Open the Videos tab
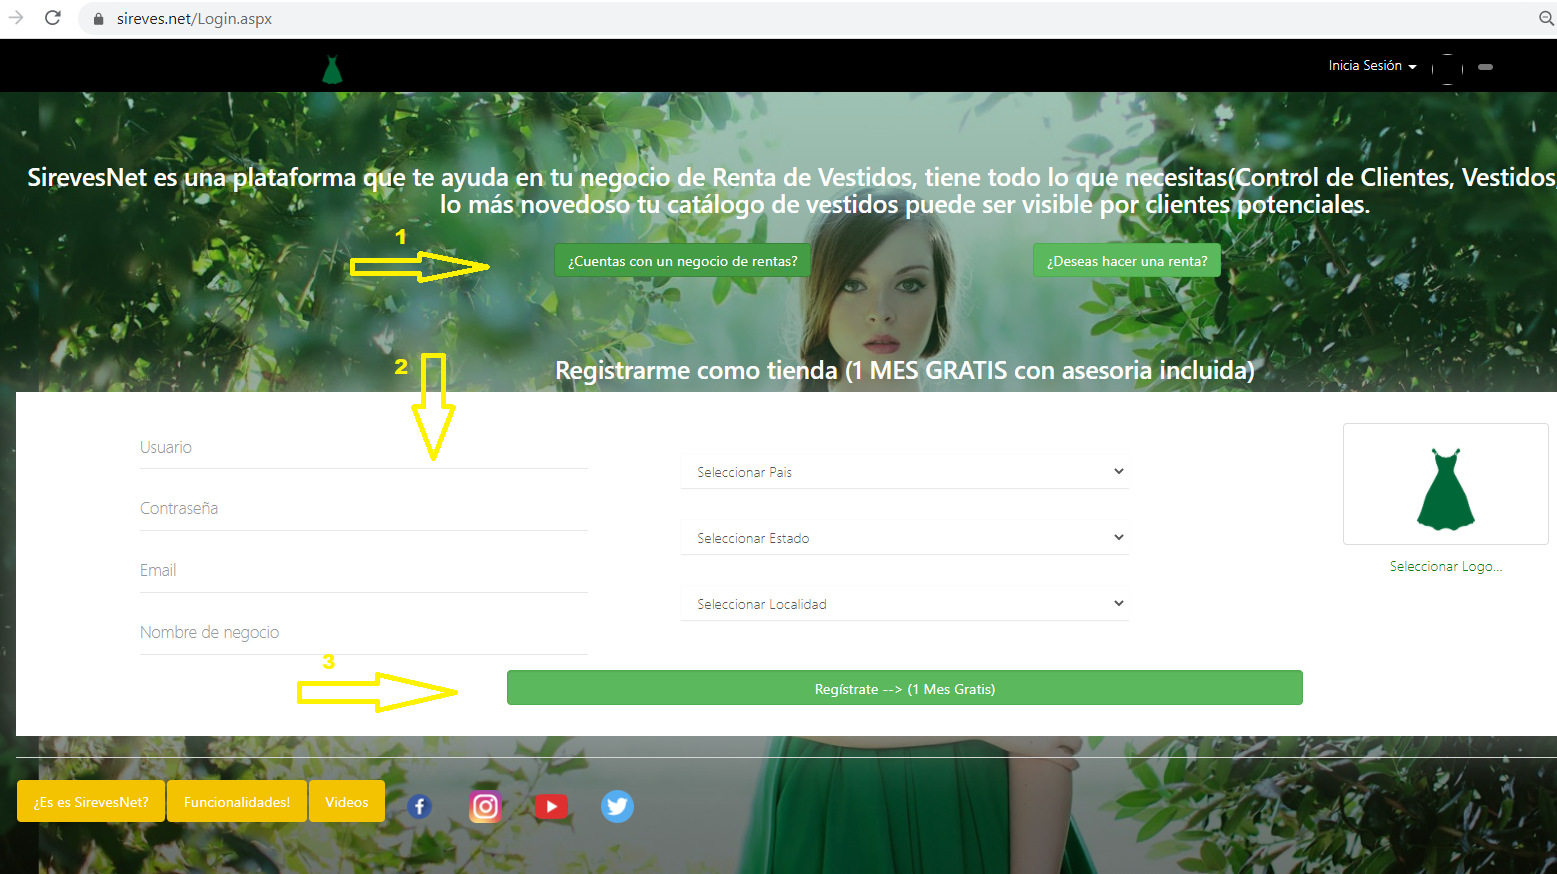This screenshot has height=874, width=1557. tap(347, 802)
